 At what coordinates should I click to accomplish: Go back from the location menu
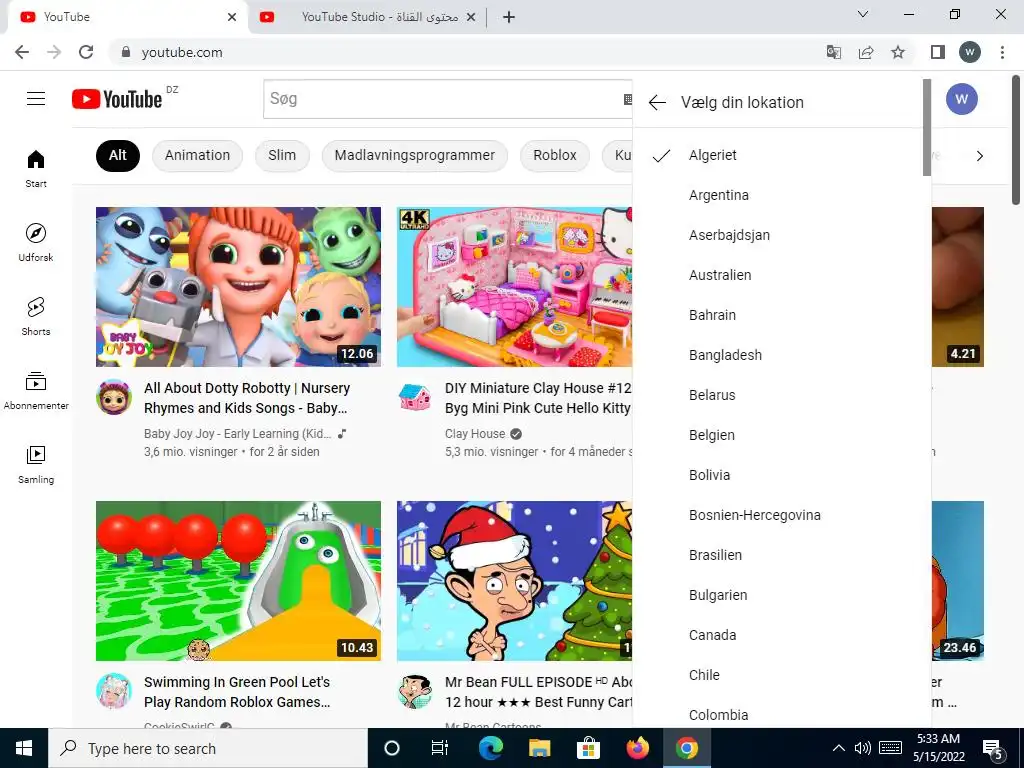click(x=657, y=103)
